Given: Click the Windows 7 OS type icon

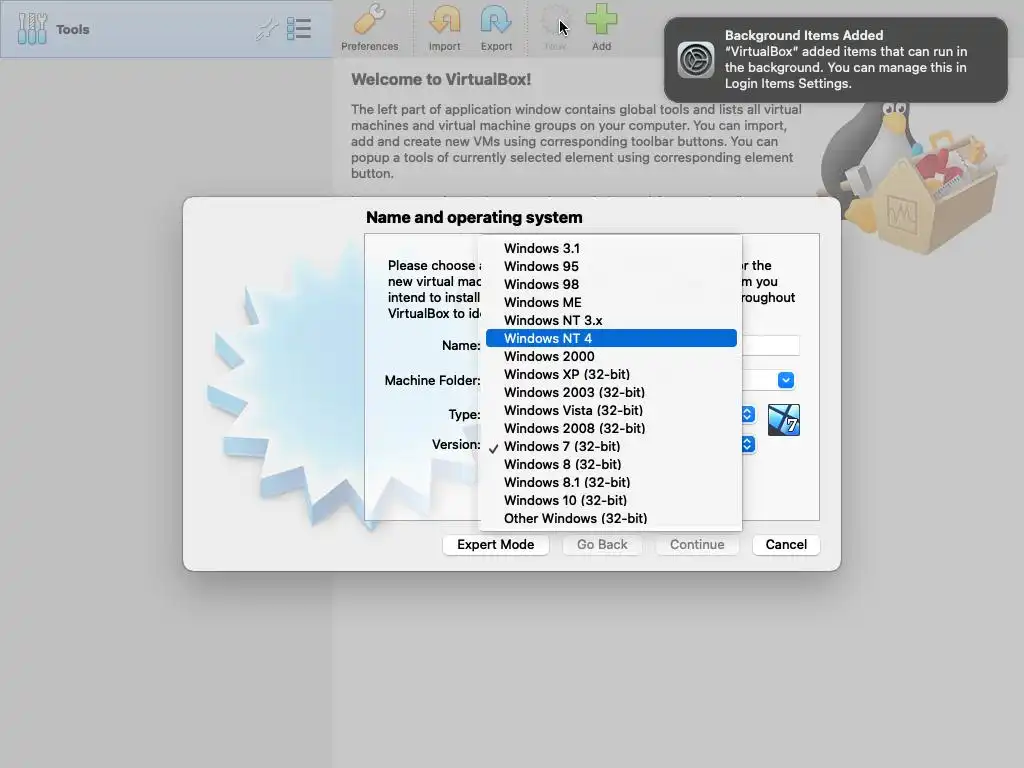Looking at the screenshot, I should [784, 420].
